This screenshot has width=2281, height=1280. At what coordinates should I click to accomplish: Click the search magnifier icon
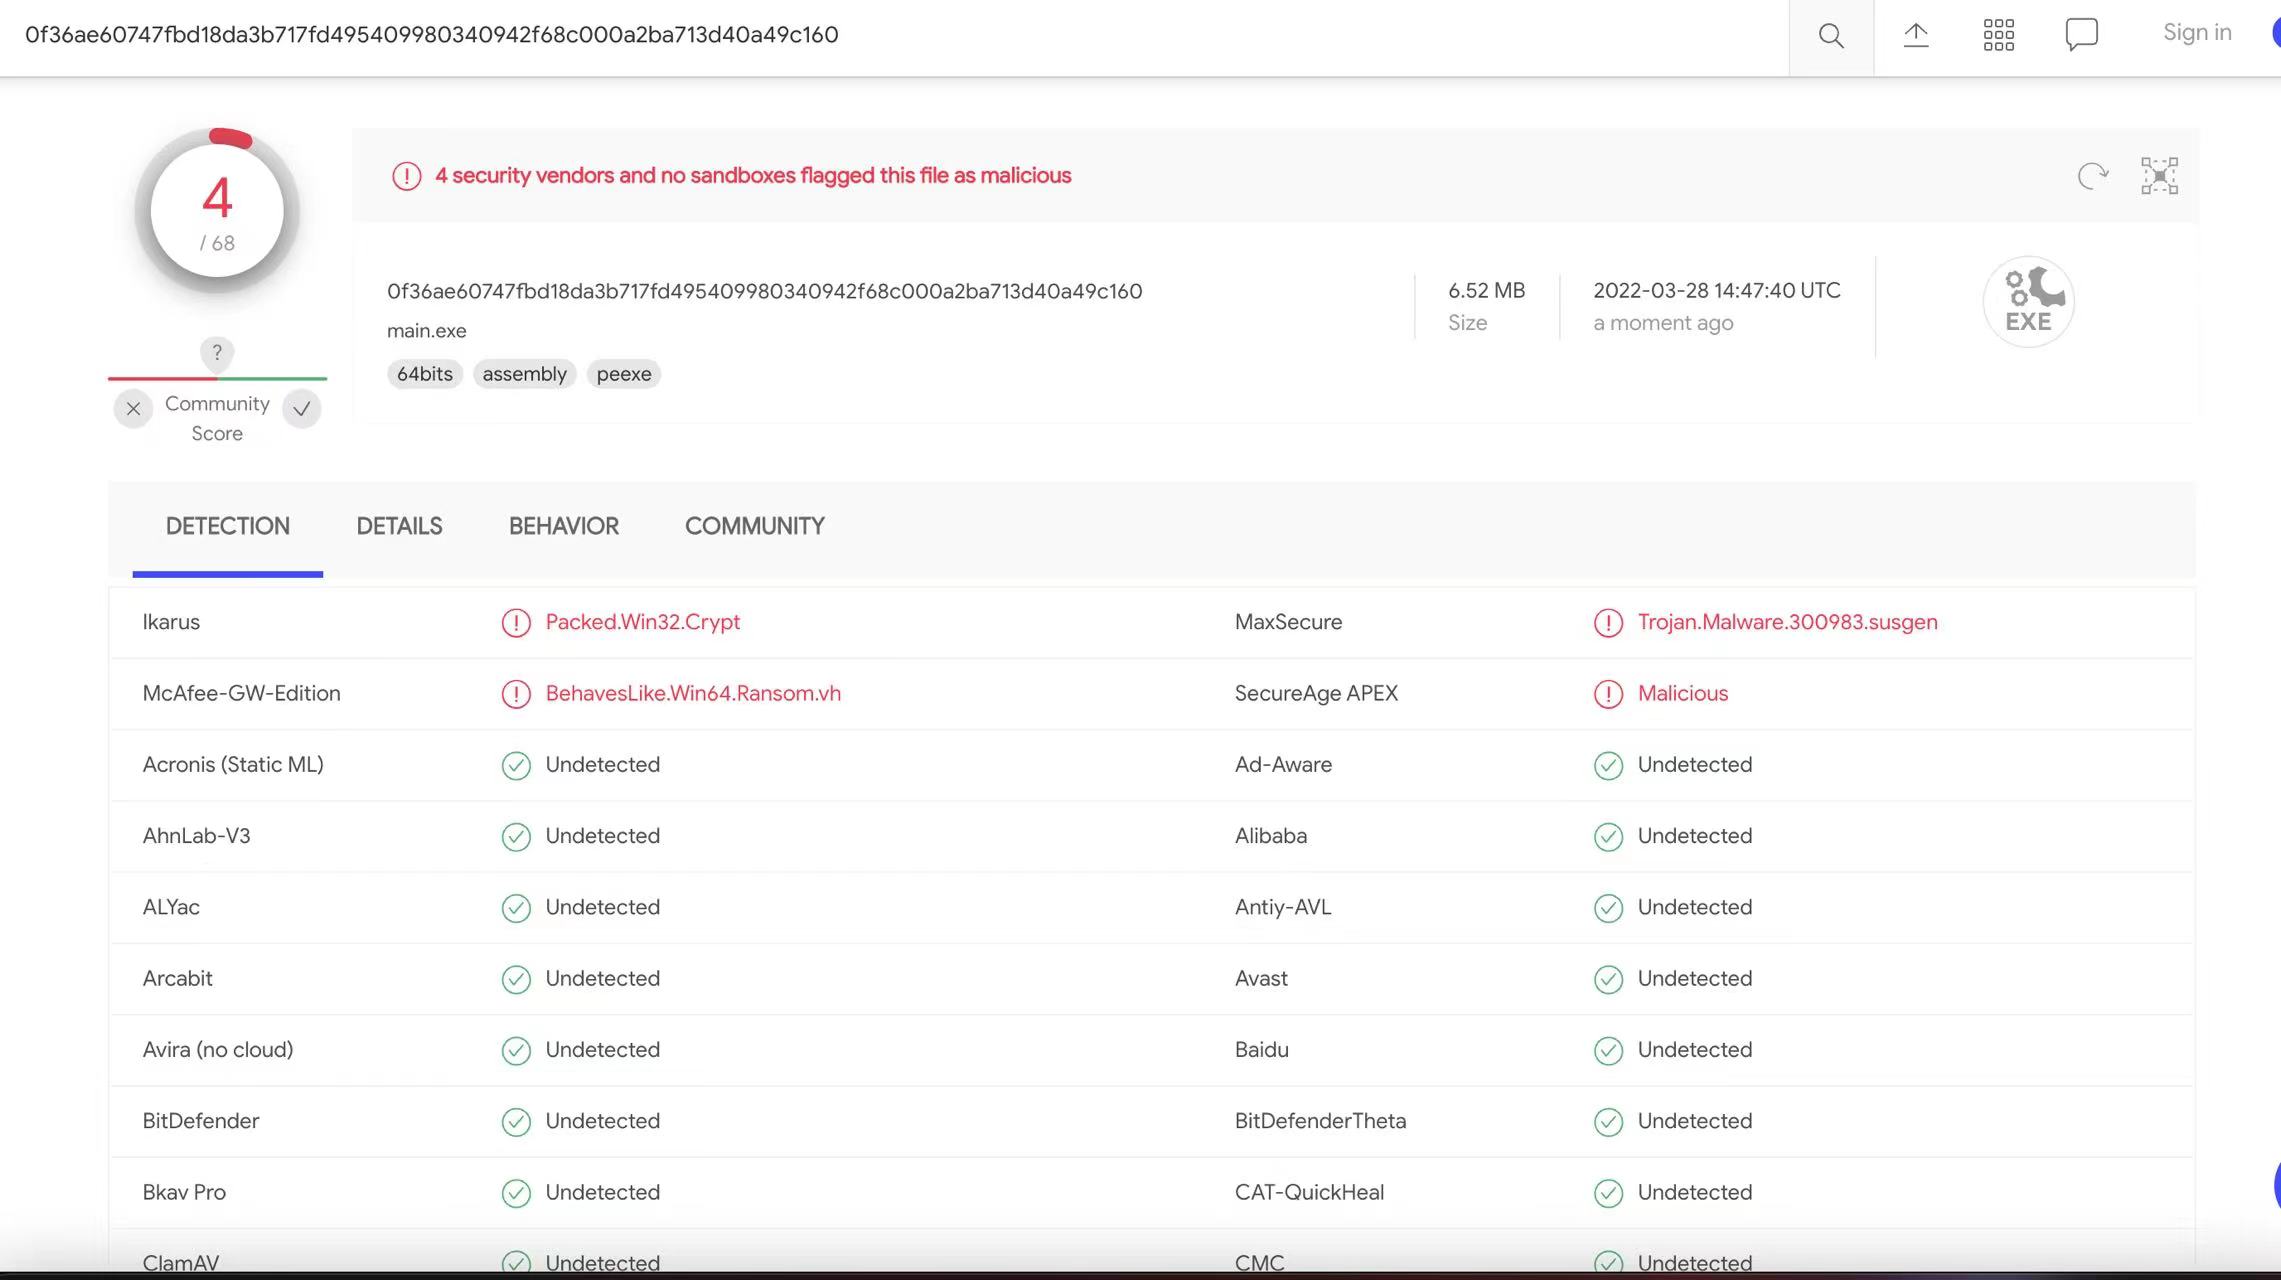(x=1831, y=36)
